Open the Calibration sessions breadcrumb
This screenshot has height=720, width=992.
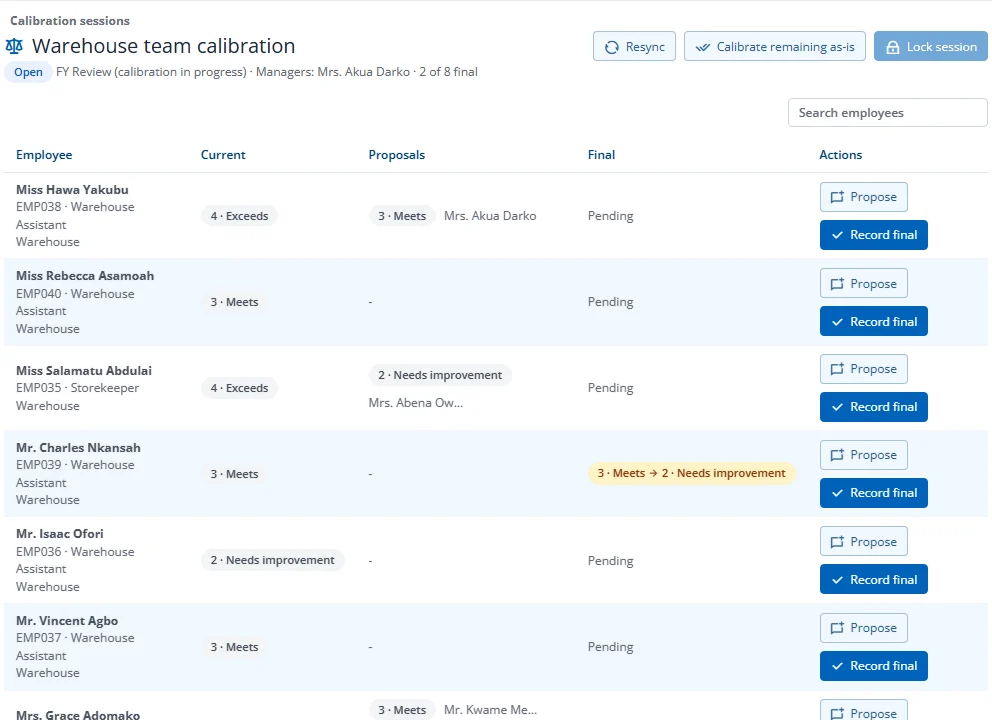(70, 21)
